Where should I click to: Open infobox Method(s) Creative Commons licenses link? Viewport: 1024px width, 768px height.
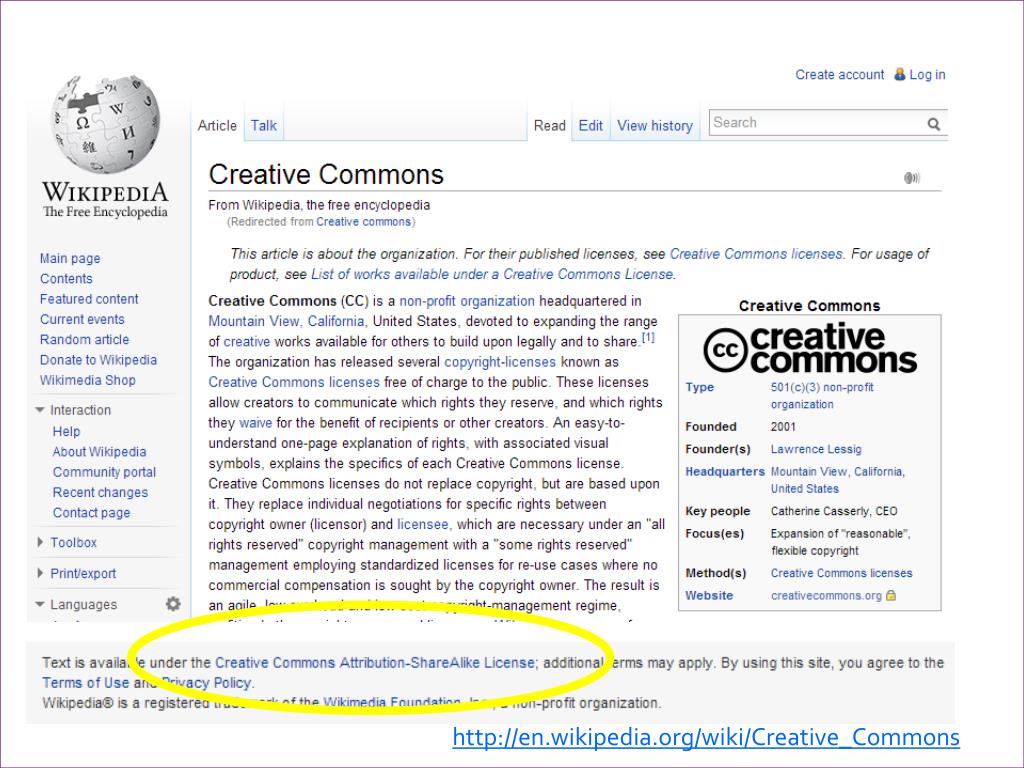coord(841,573)
